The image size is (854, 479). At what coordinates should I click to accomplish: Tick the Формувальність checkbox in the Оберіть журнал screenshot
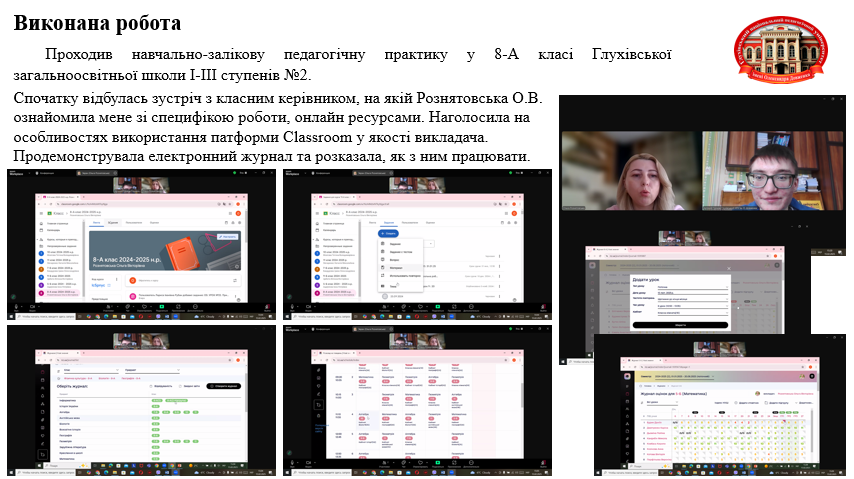pos(151,386)
